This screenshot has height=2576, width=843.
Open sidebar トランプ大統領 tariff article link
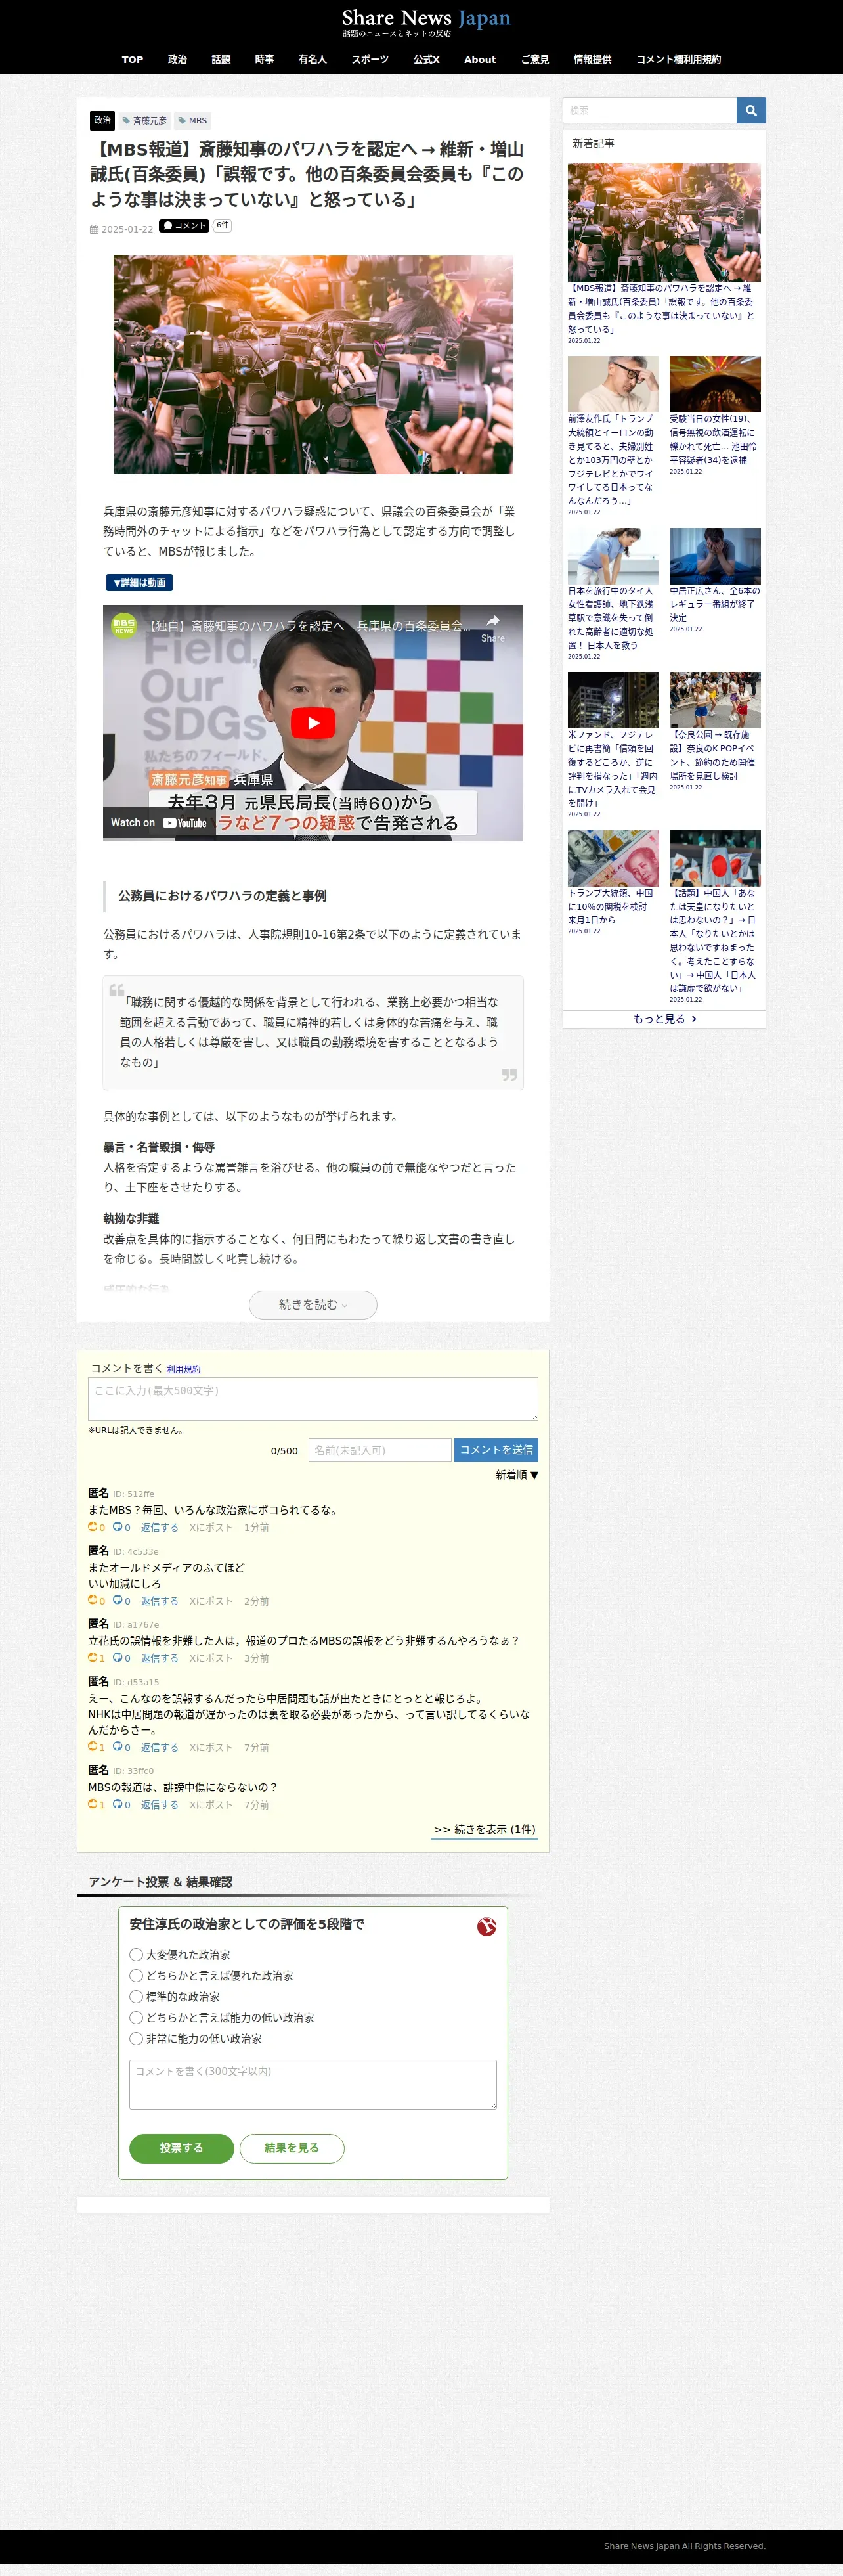click(x=611, y=906)
